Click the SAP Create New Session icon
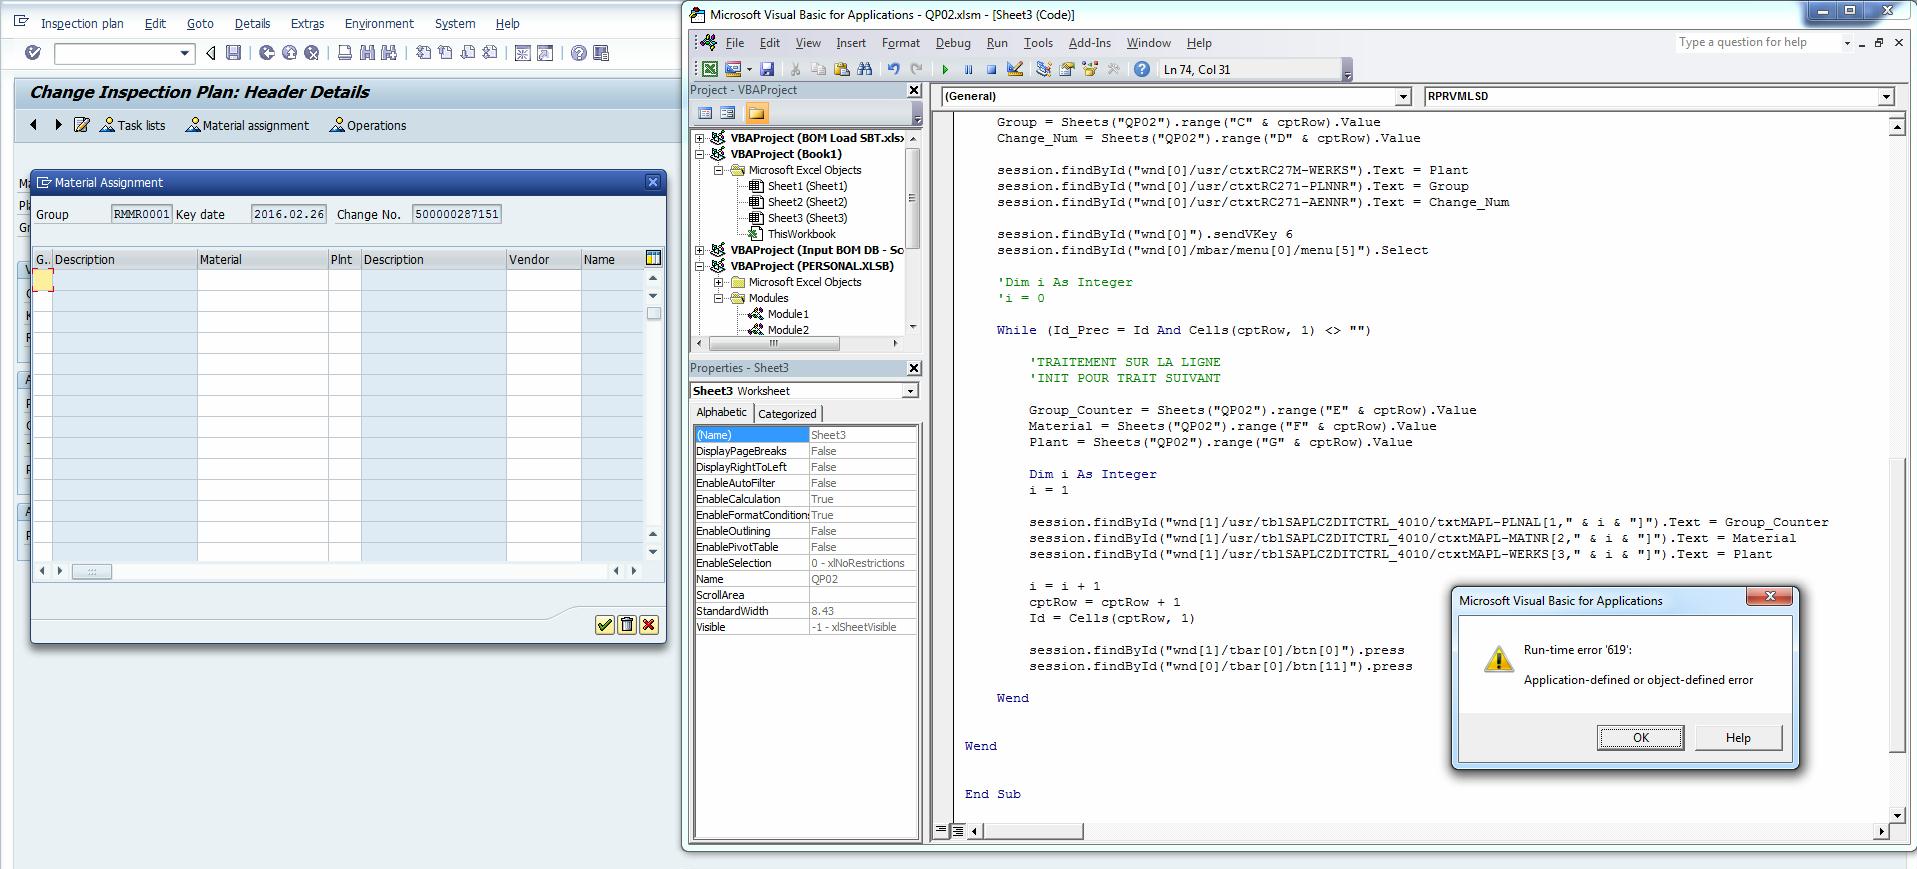 coord(522,53)
